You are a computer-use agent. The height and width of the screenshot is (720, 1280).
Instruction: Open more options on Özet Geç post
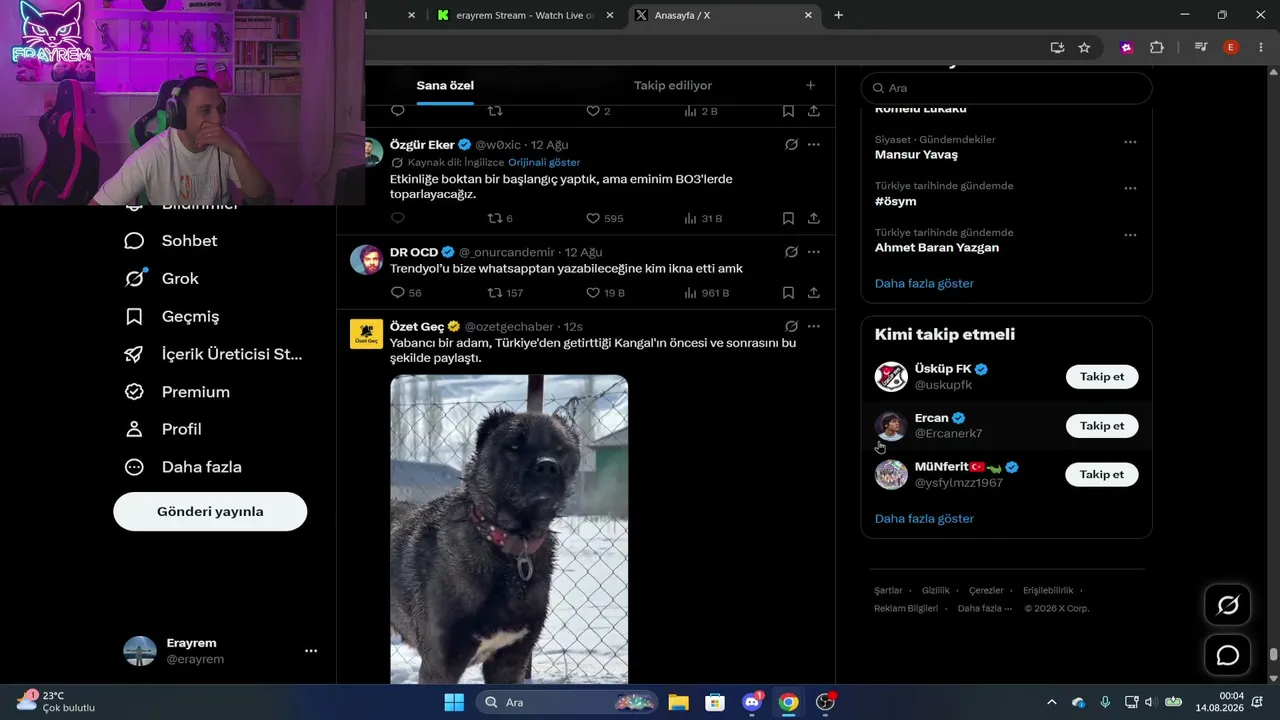(814, 326)
